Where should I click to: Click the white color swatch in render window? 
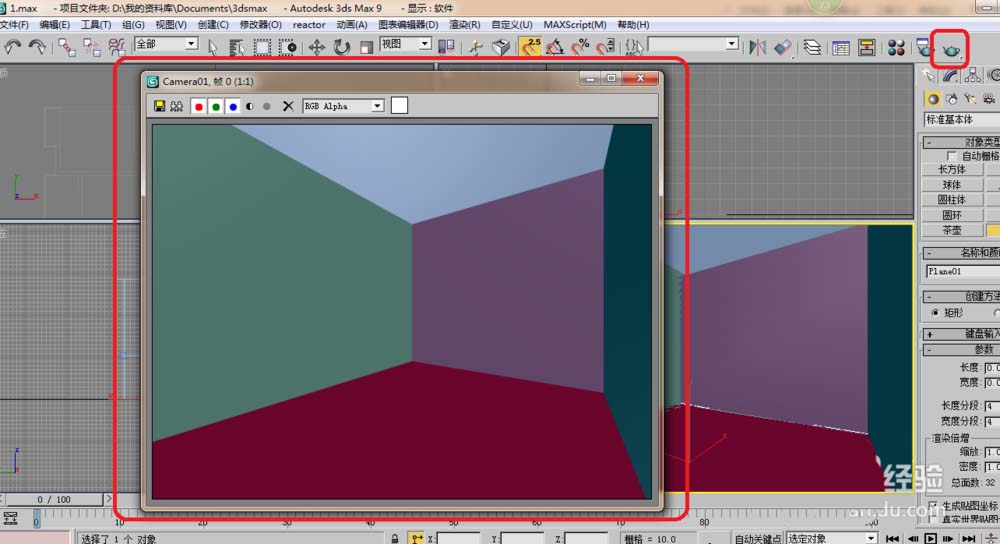[399, 106]
